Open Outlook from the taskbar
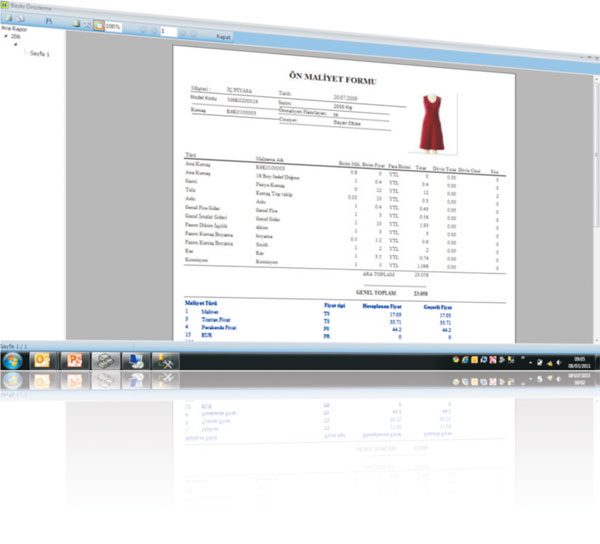This screenshot has height=544, width=600. 42,361
